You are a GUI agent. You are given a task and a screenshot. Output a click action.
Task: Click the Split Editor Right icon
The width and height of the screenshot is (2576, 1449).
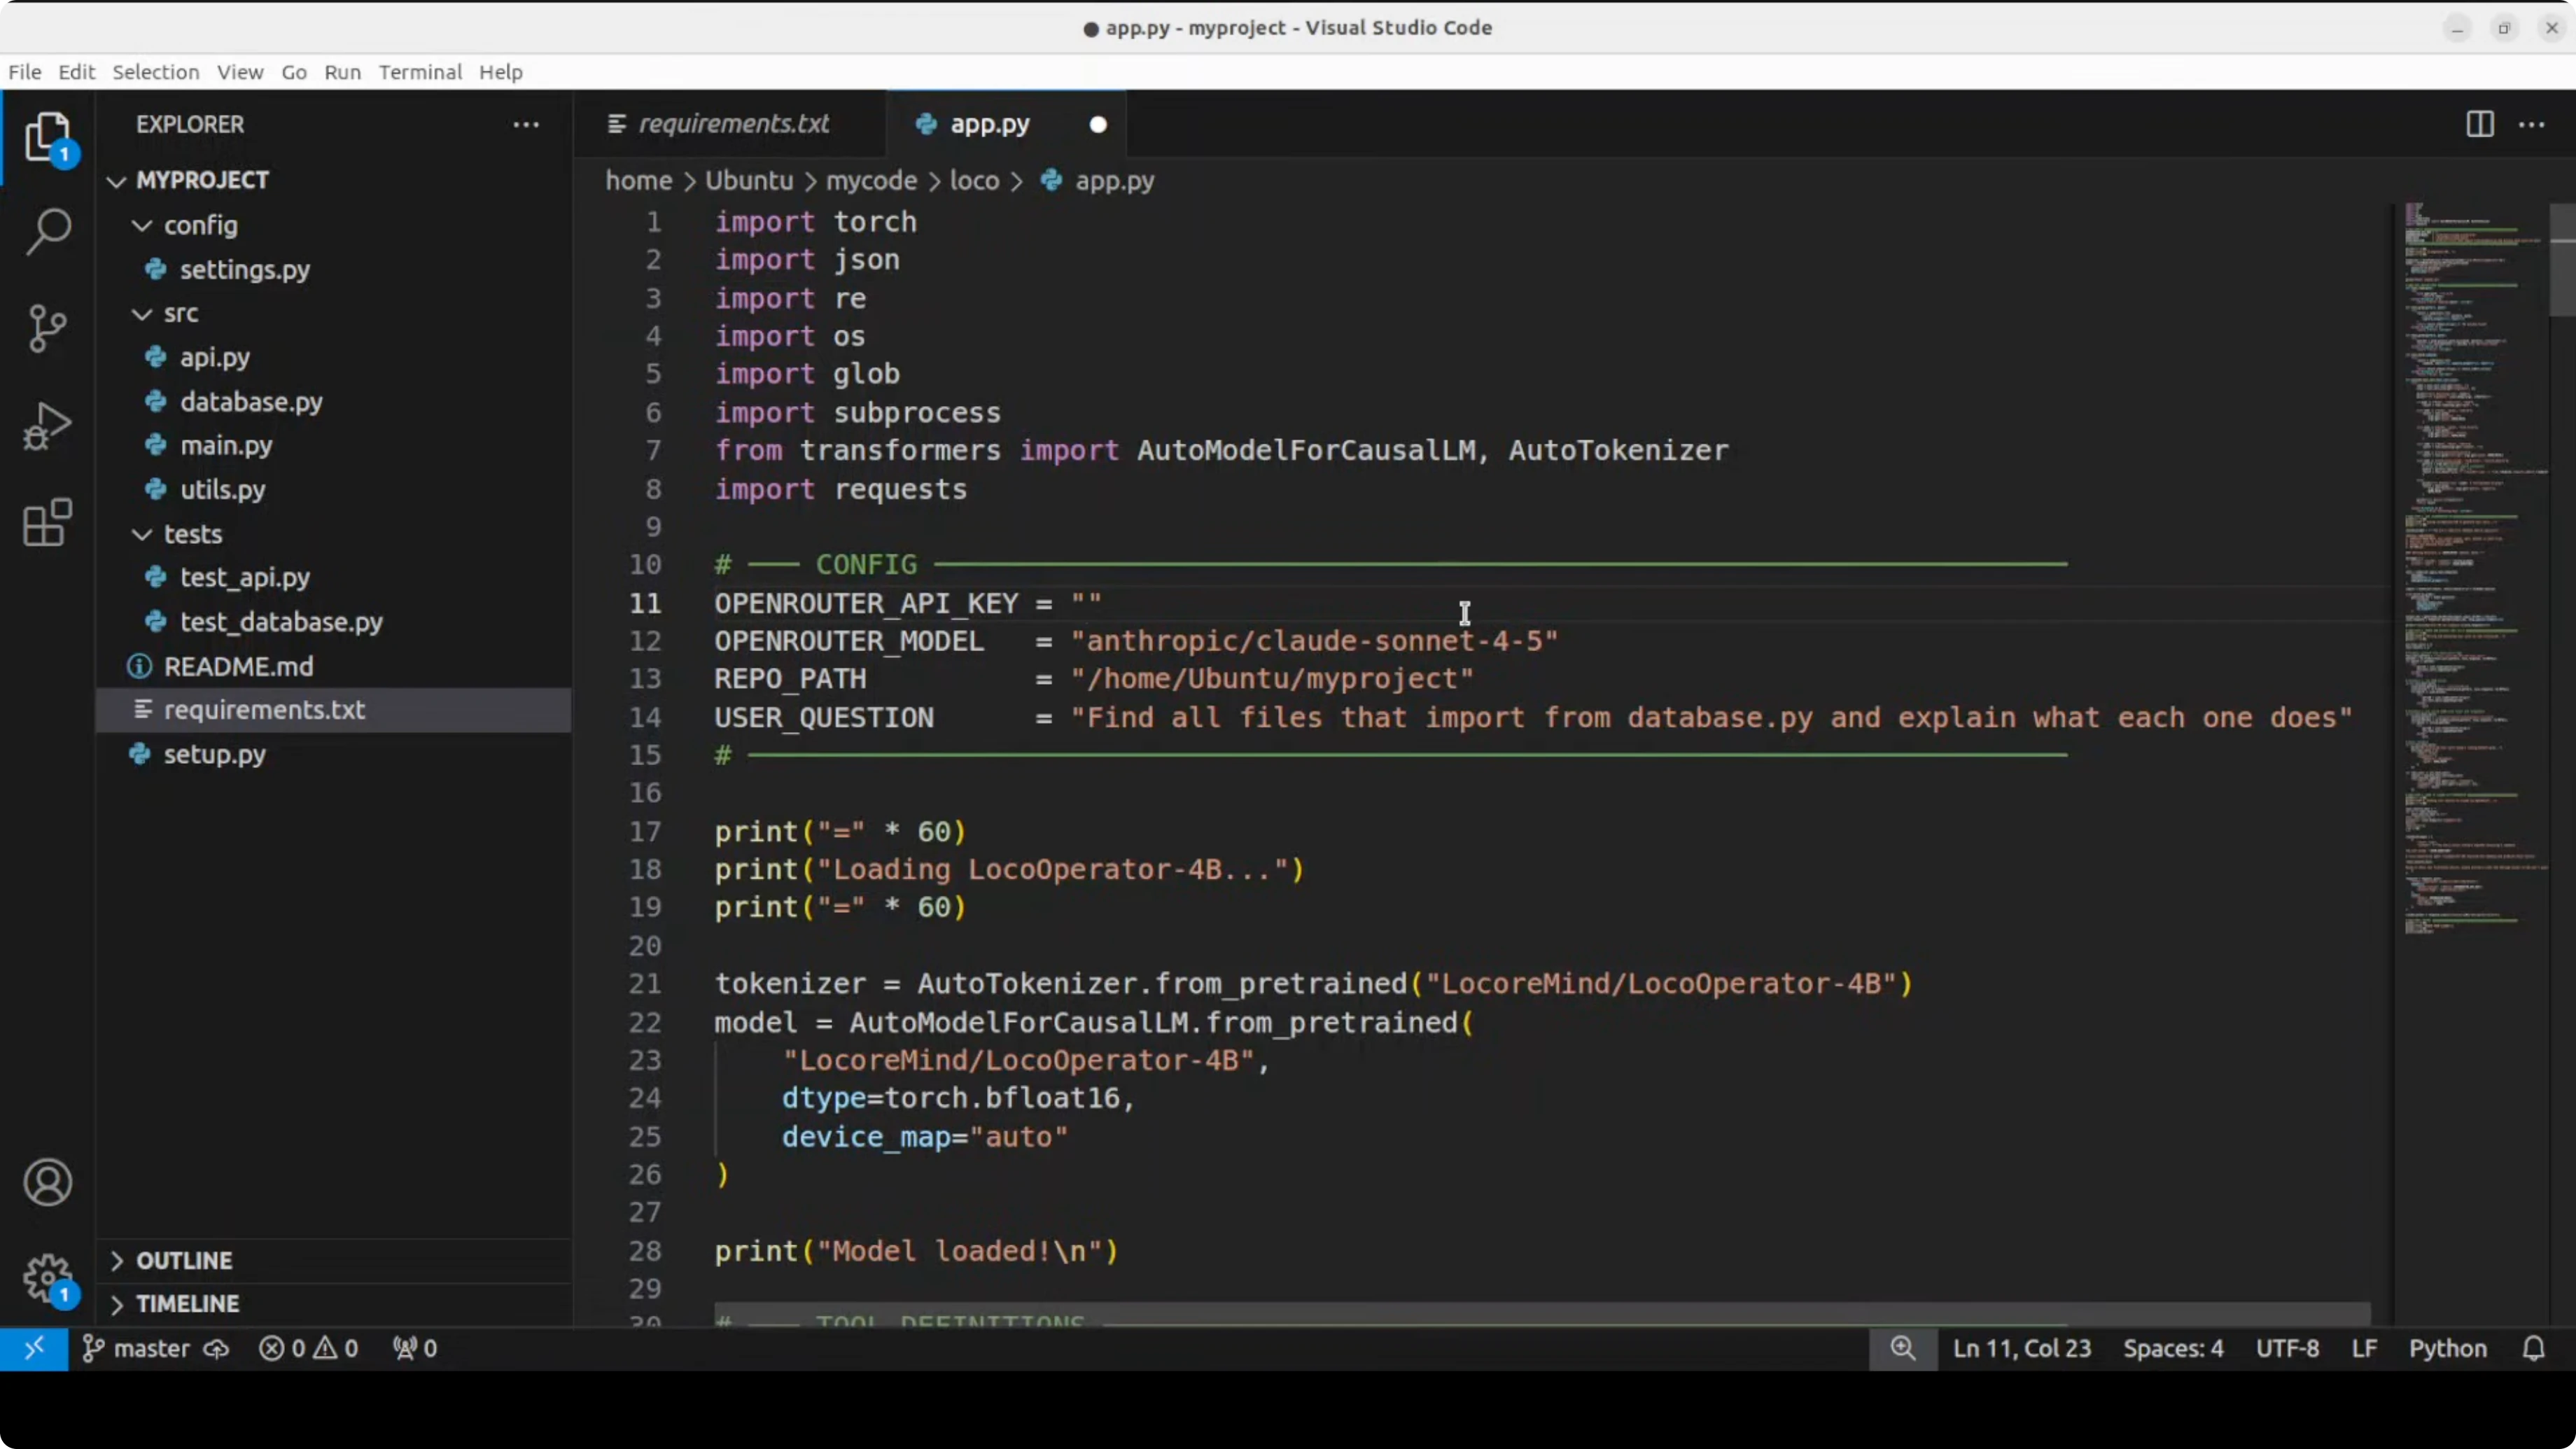coord(2479,124)
